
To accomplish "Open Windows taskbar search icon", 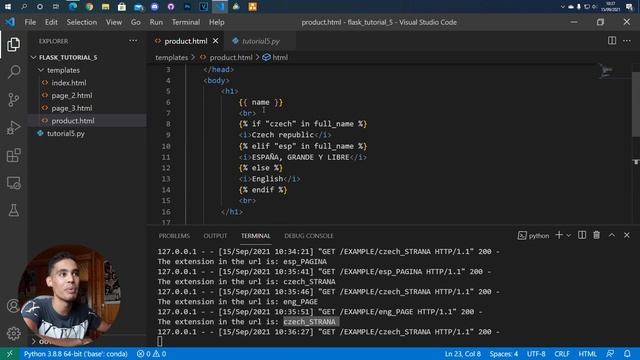I will click(x=24, y=7).
